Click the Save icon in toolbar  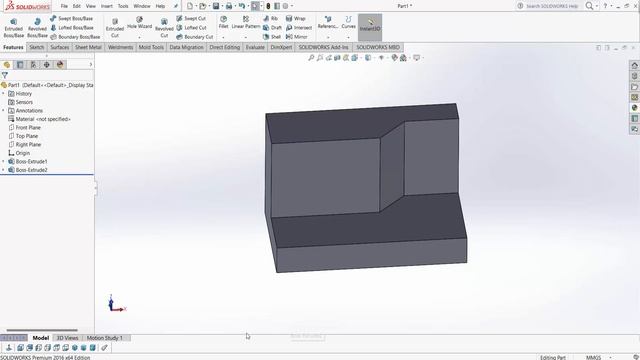[x=216, y=6]
